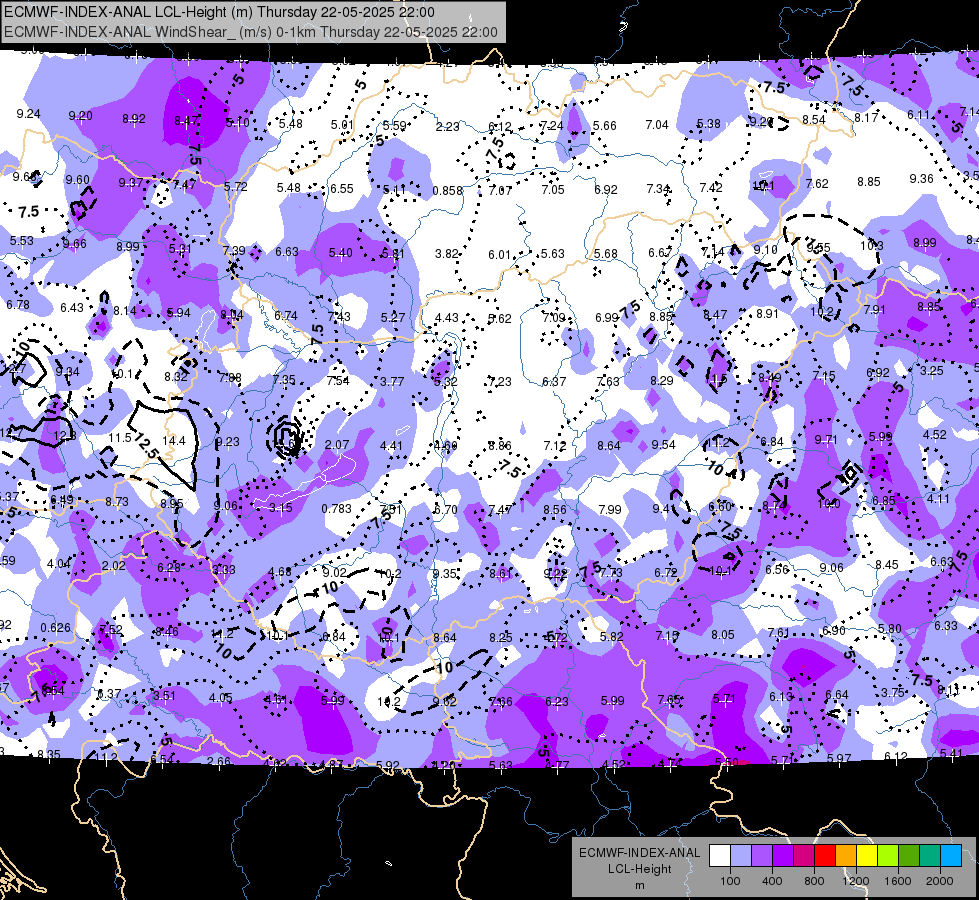Viewport: 979px width, 900px height.
Task: Click the wind shear value 5.53
Action: (21, 240)
